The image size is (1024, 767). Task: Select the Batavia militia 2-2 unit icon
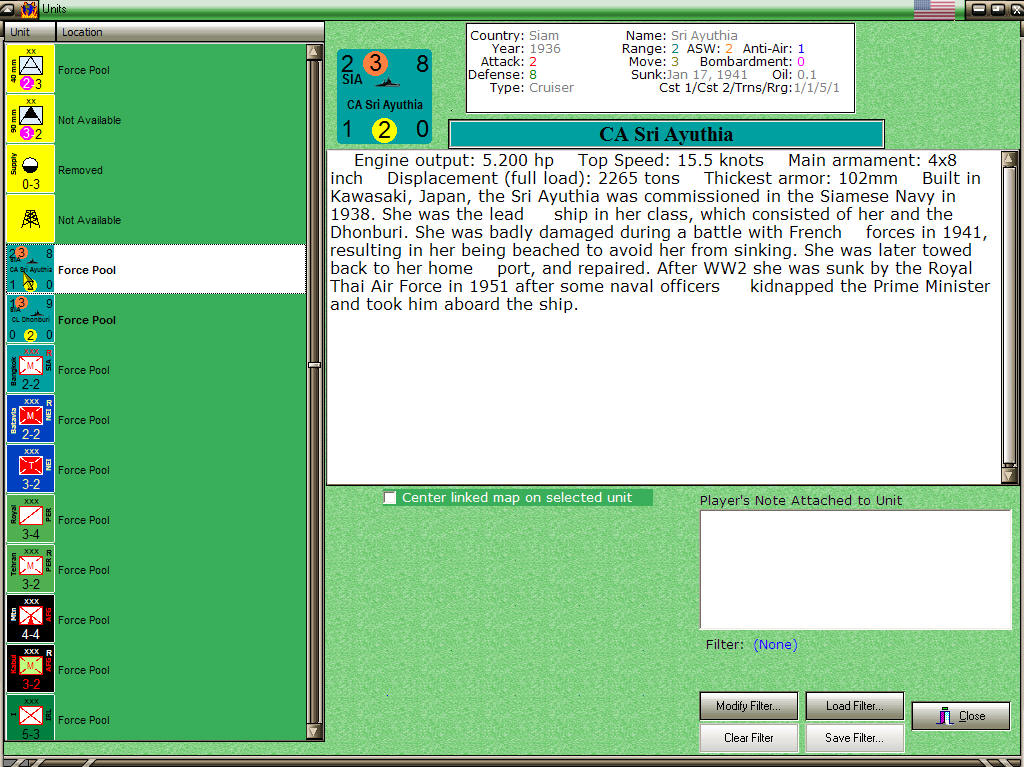point(30,419)
